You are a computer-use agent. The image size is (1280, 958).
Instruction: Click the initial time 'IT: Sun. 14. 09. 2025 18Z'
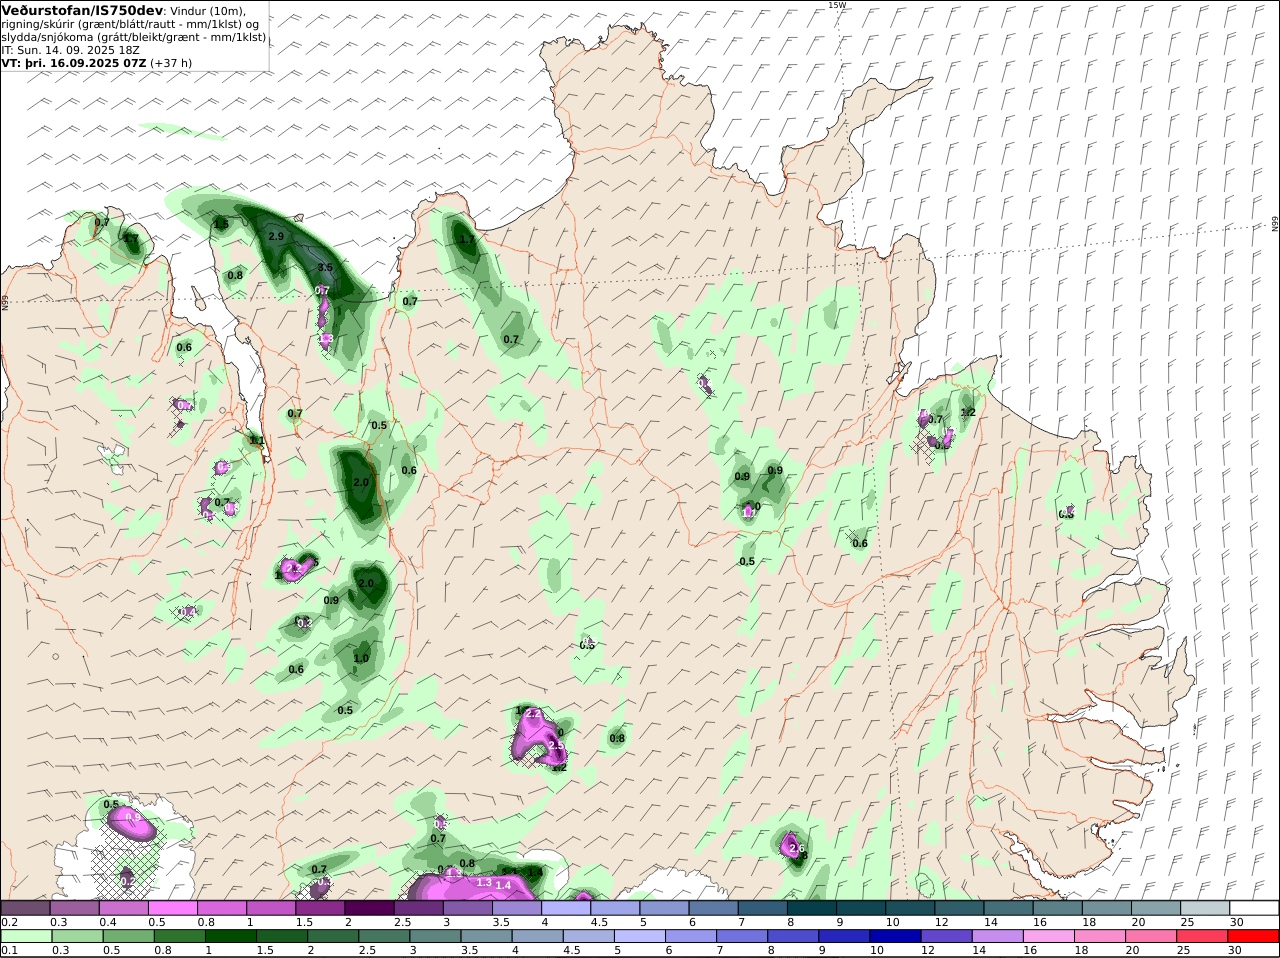point(70,50)
